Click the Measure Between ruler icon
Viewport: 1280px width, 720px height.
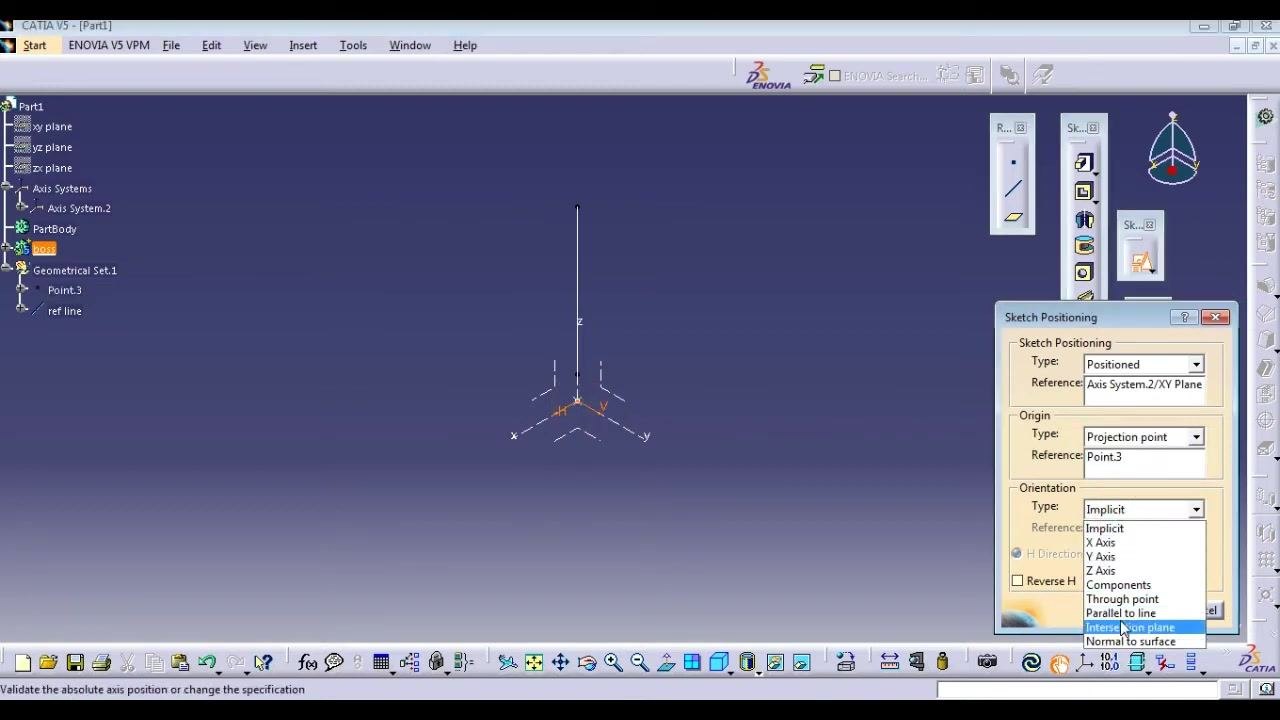click(889, 662)
